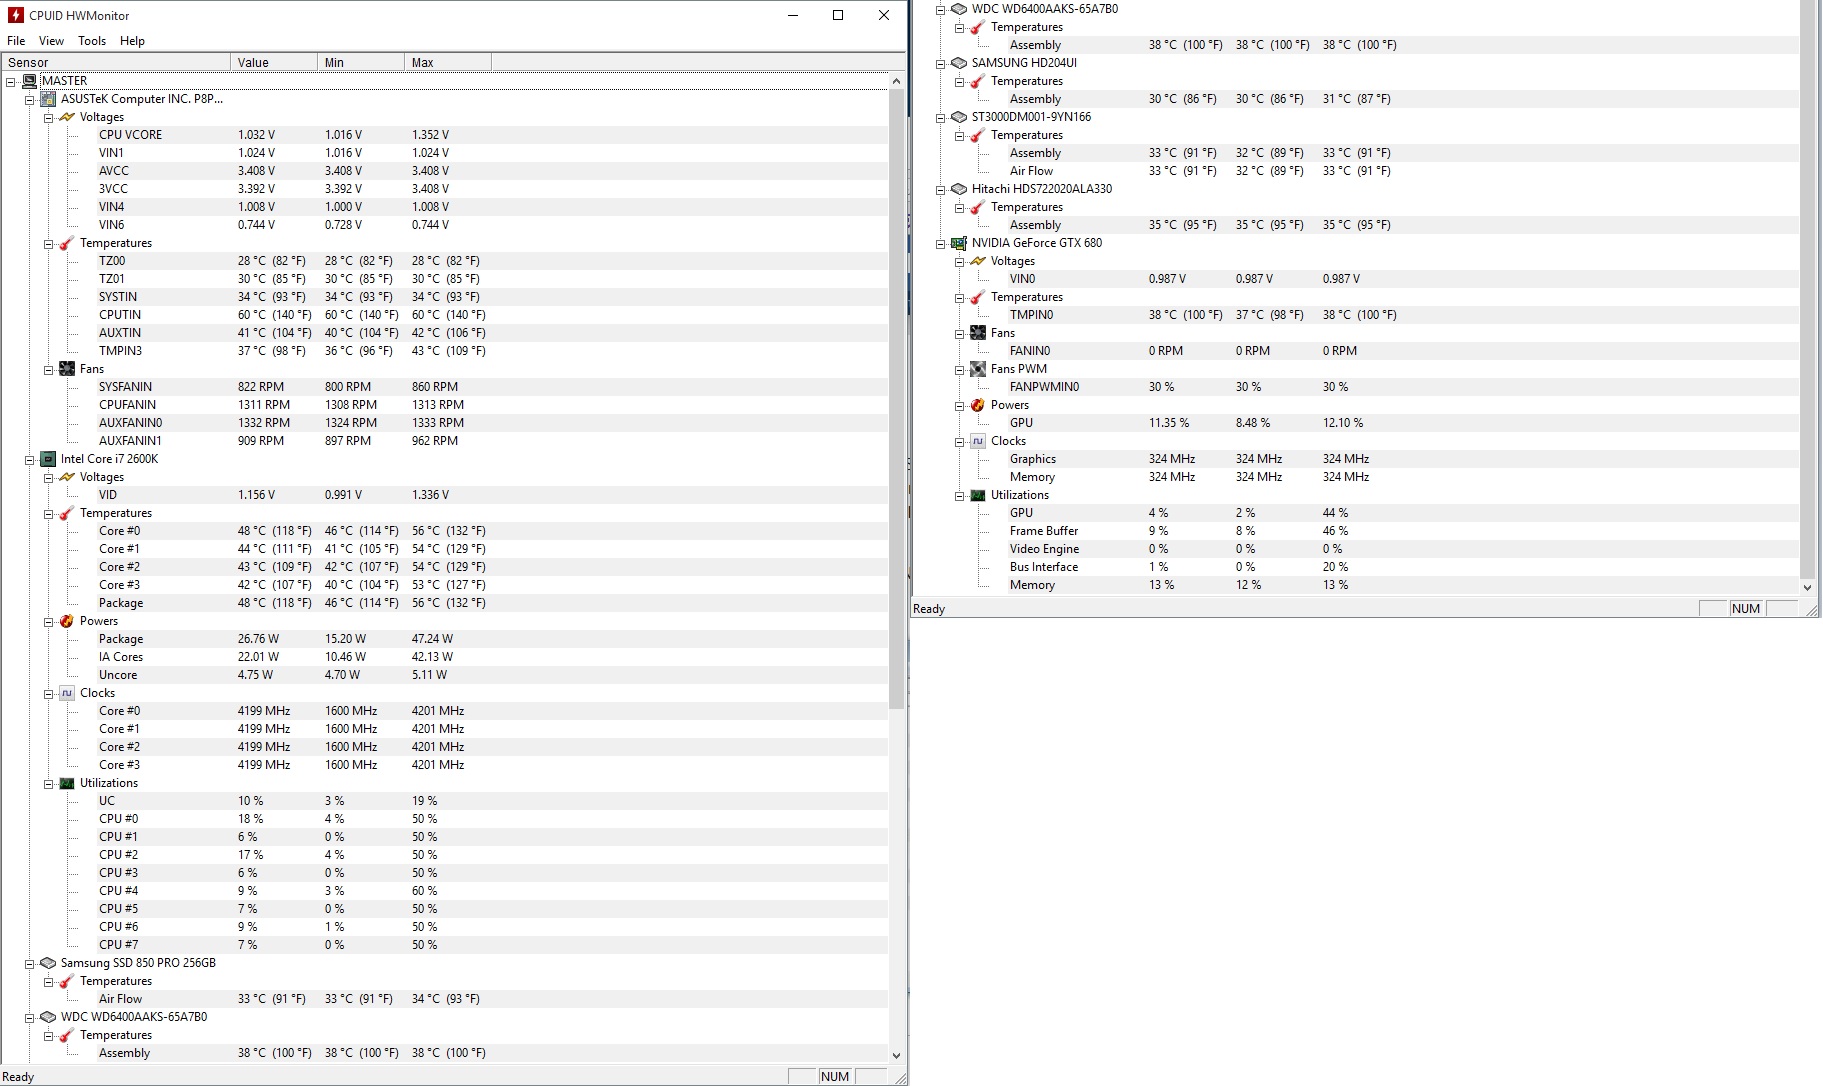Click the Utilizations icon under Intel Core i7
The width and height of the screenshot is (1823, 1086).
click(67, 783)
